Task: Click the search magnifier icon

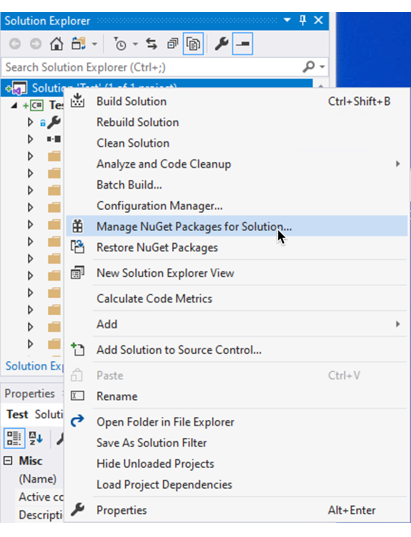Action: [309, 66]
